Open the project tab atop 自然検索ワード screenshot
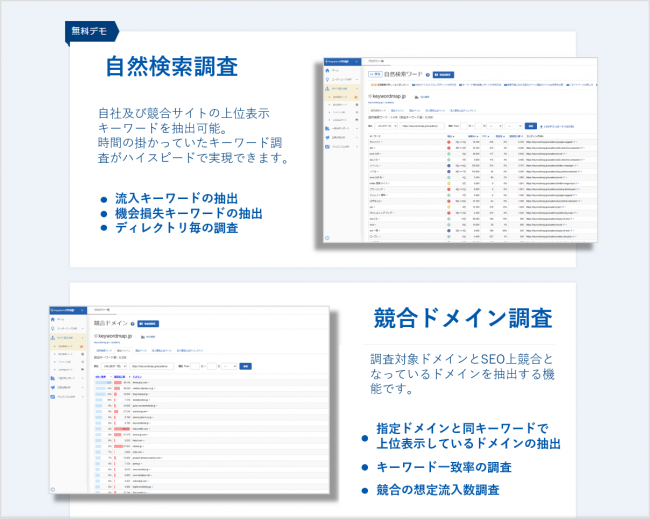 [376, 61]
